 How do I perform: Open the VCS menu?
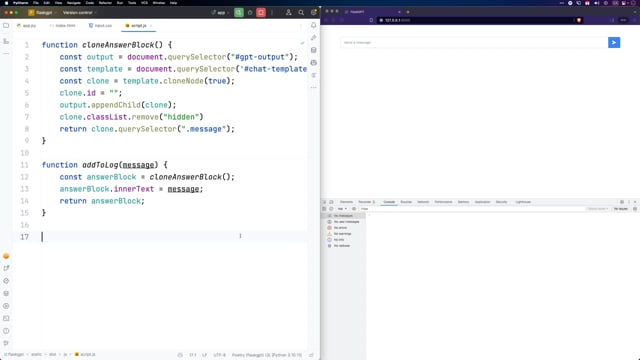(144, 3)
